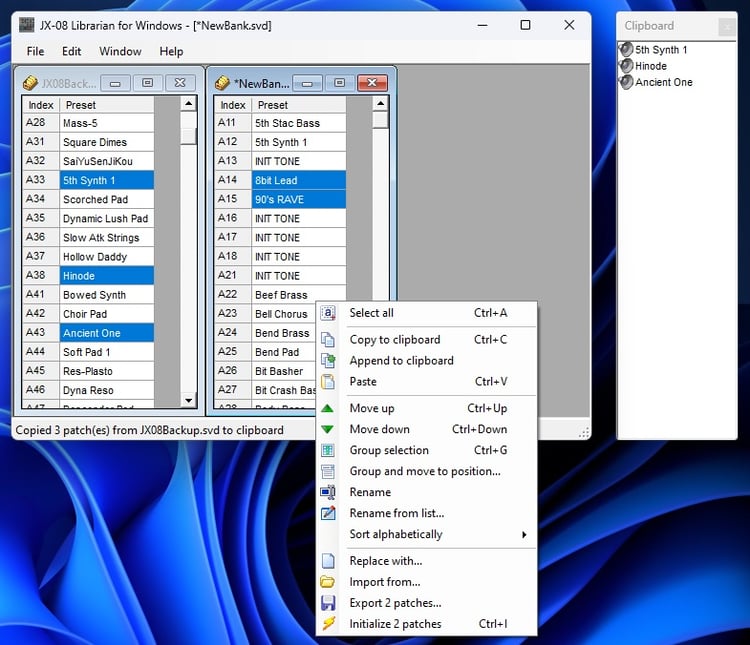Click the JX-08 Librarian app icon in title bar
Image resolution: width=750 pixels, height=645 pixels.
click(x=27, y=25)
